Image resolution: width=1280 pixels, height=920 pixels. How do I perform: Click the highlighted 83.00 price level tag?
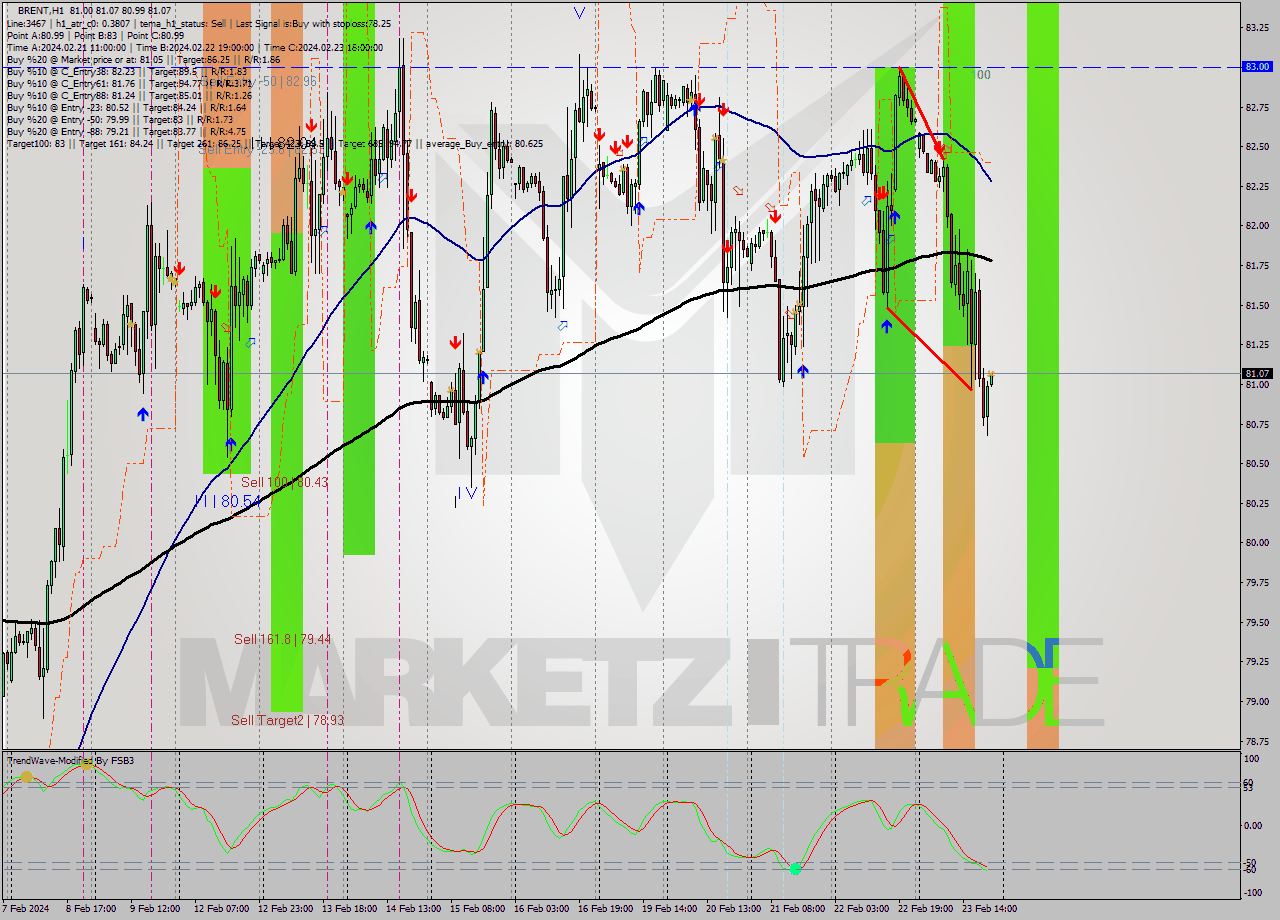pos(1257,67)
